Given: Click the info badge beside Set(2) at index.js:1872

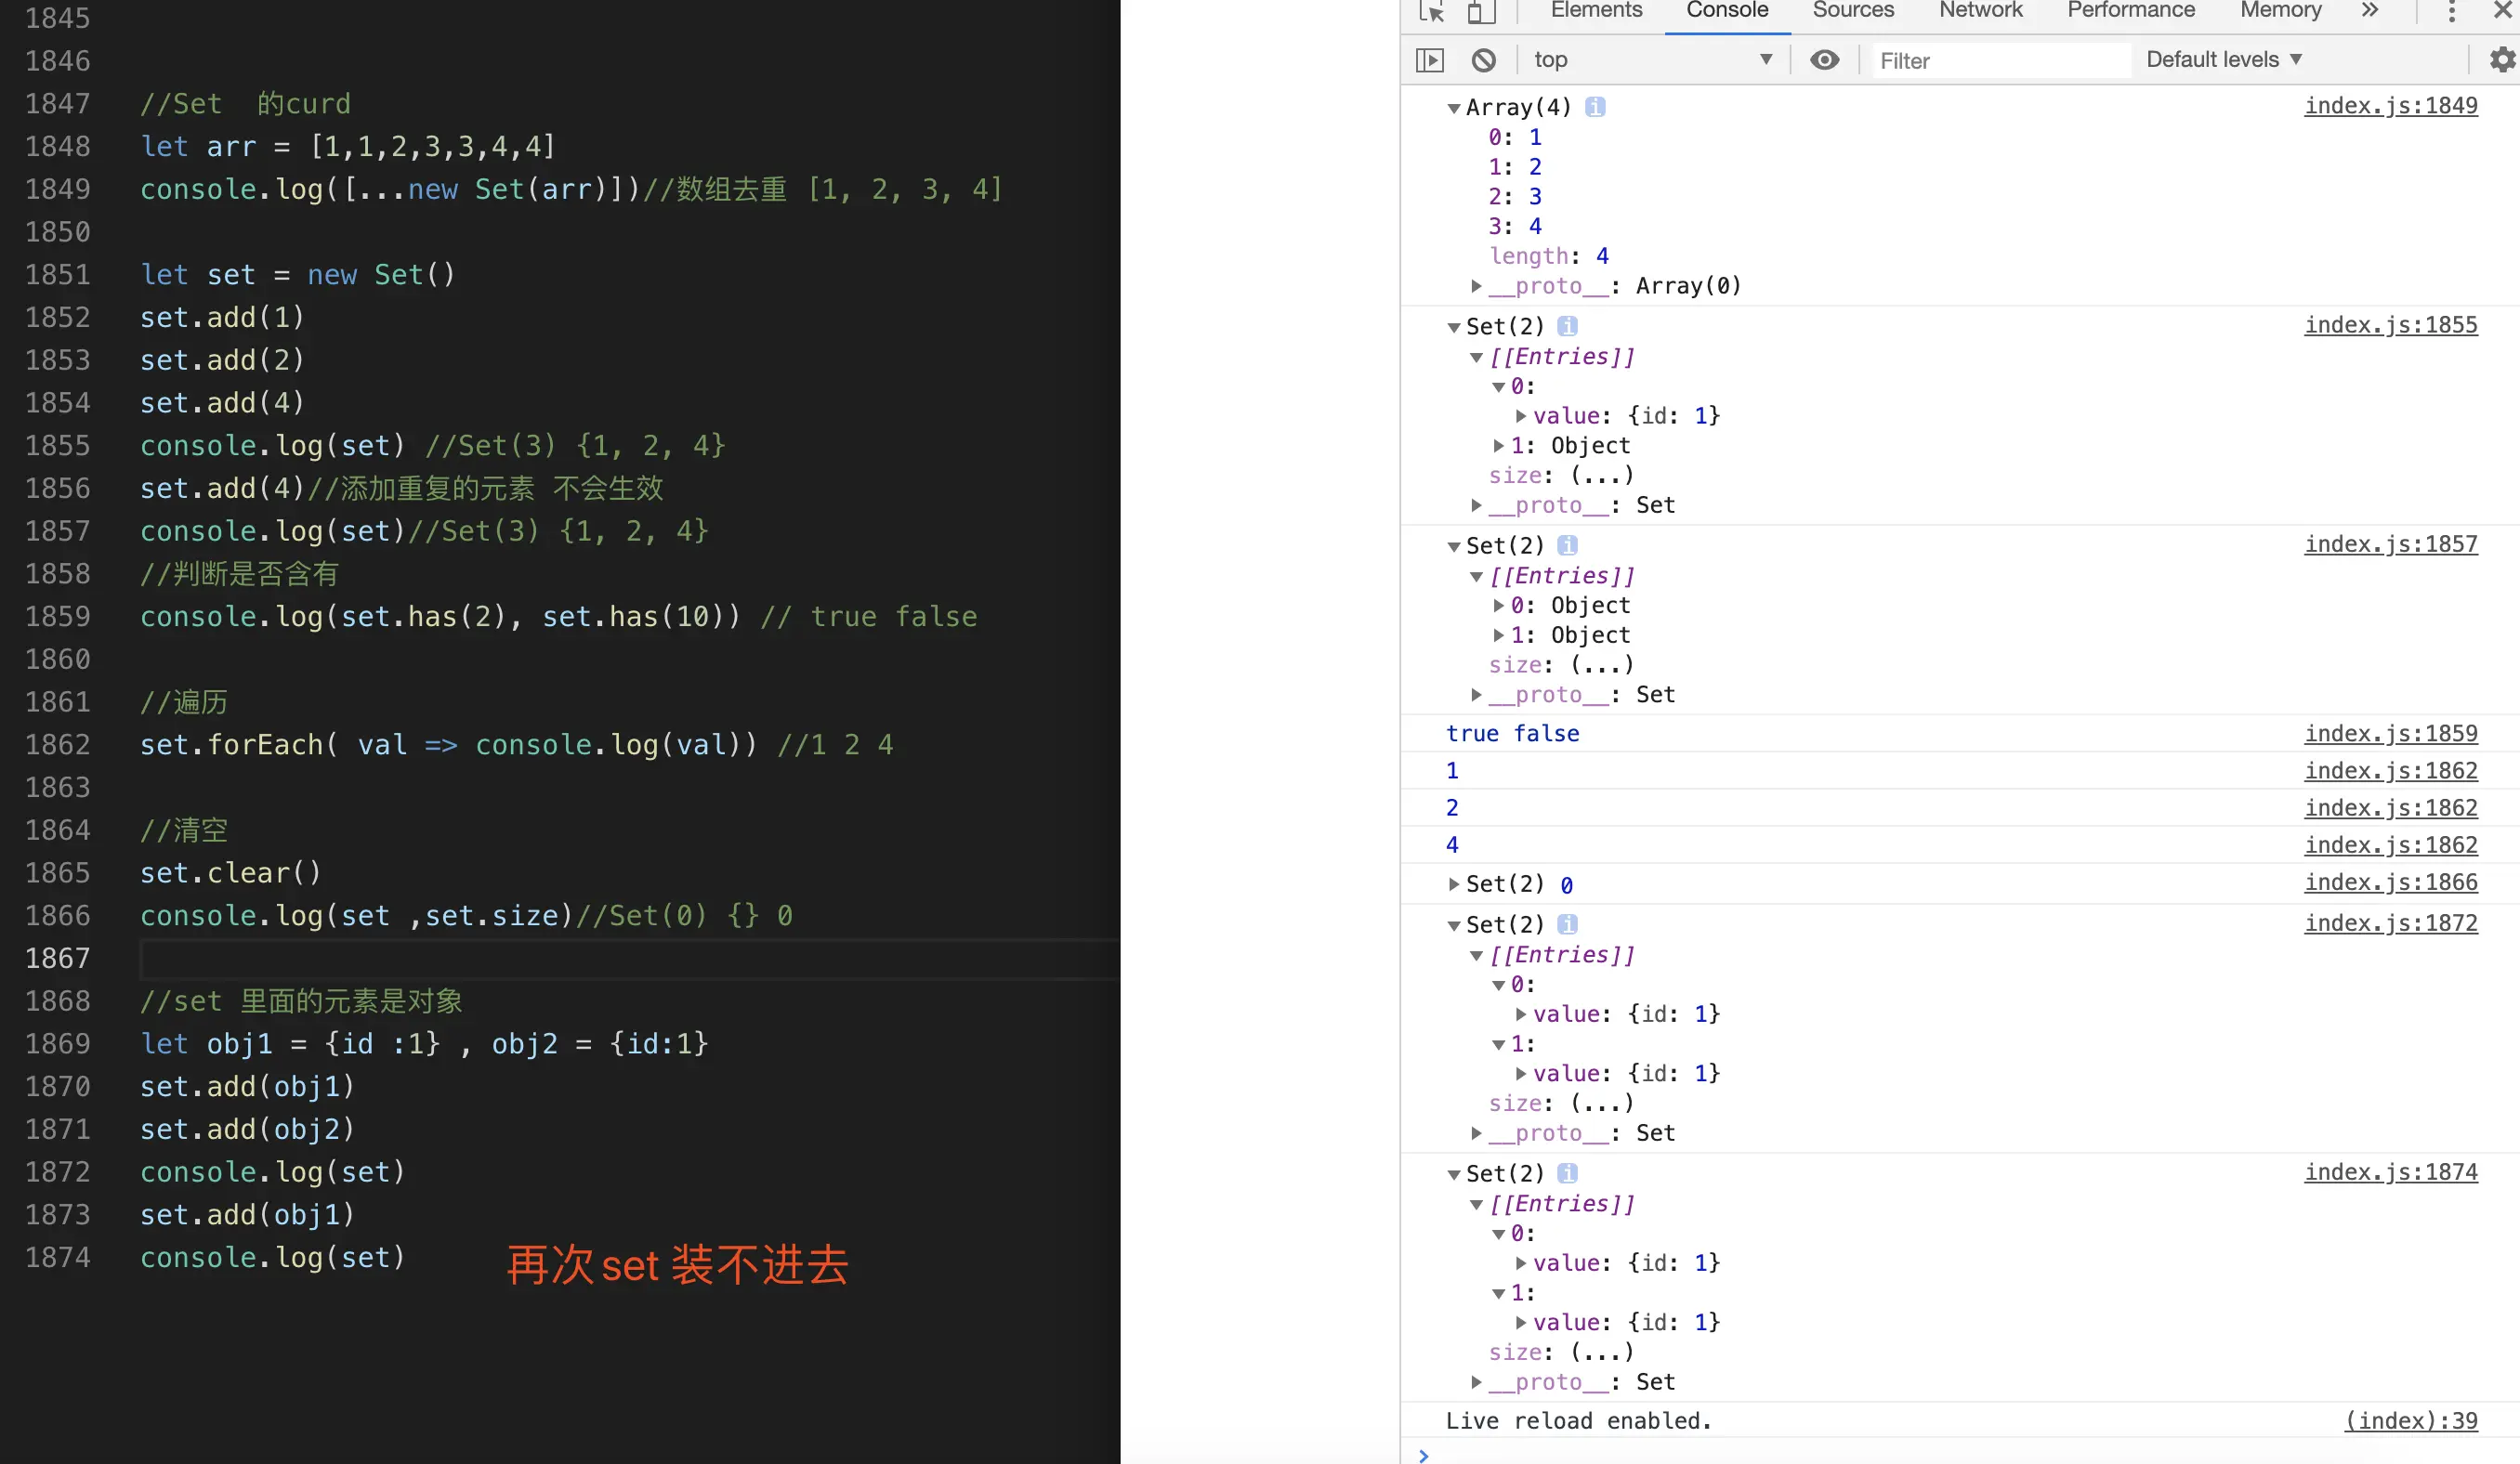Looking at the screenshot, I should (x=1567, y=924).
